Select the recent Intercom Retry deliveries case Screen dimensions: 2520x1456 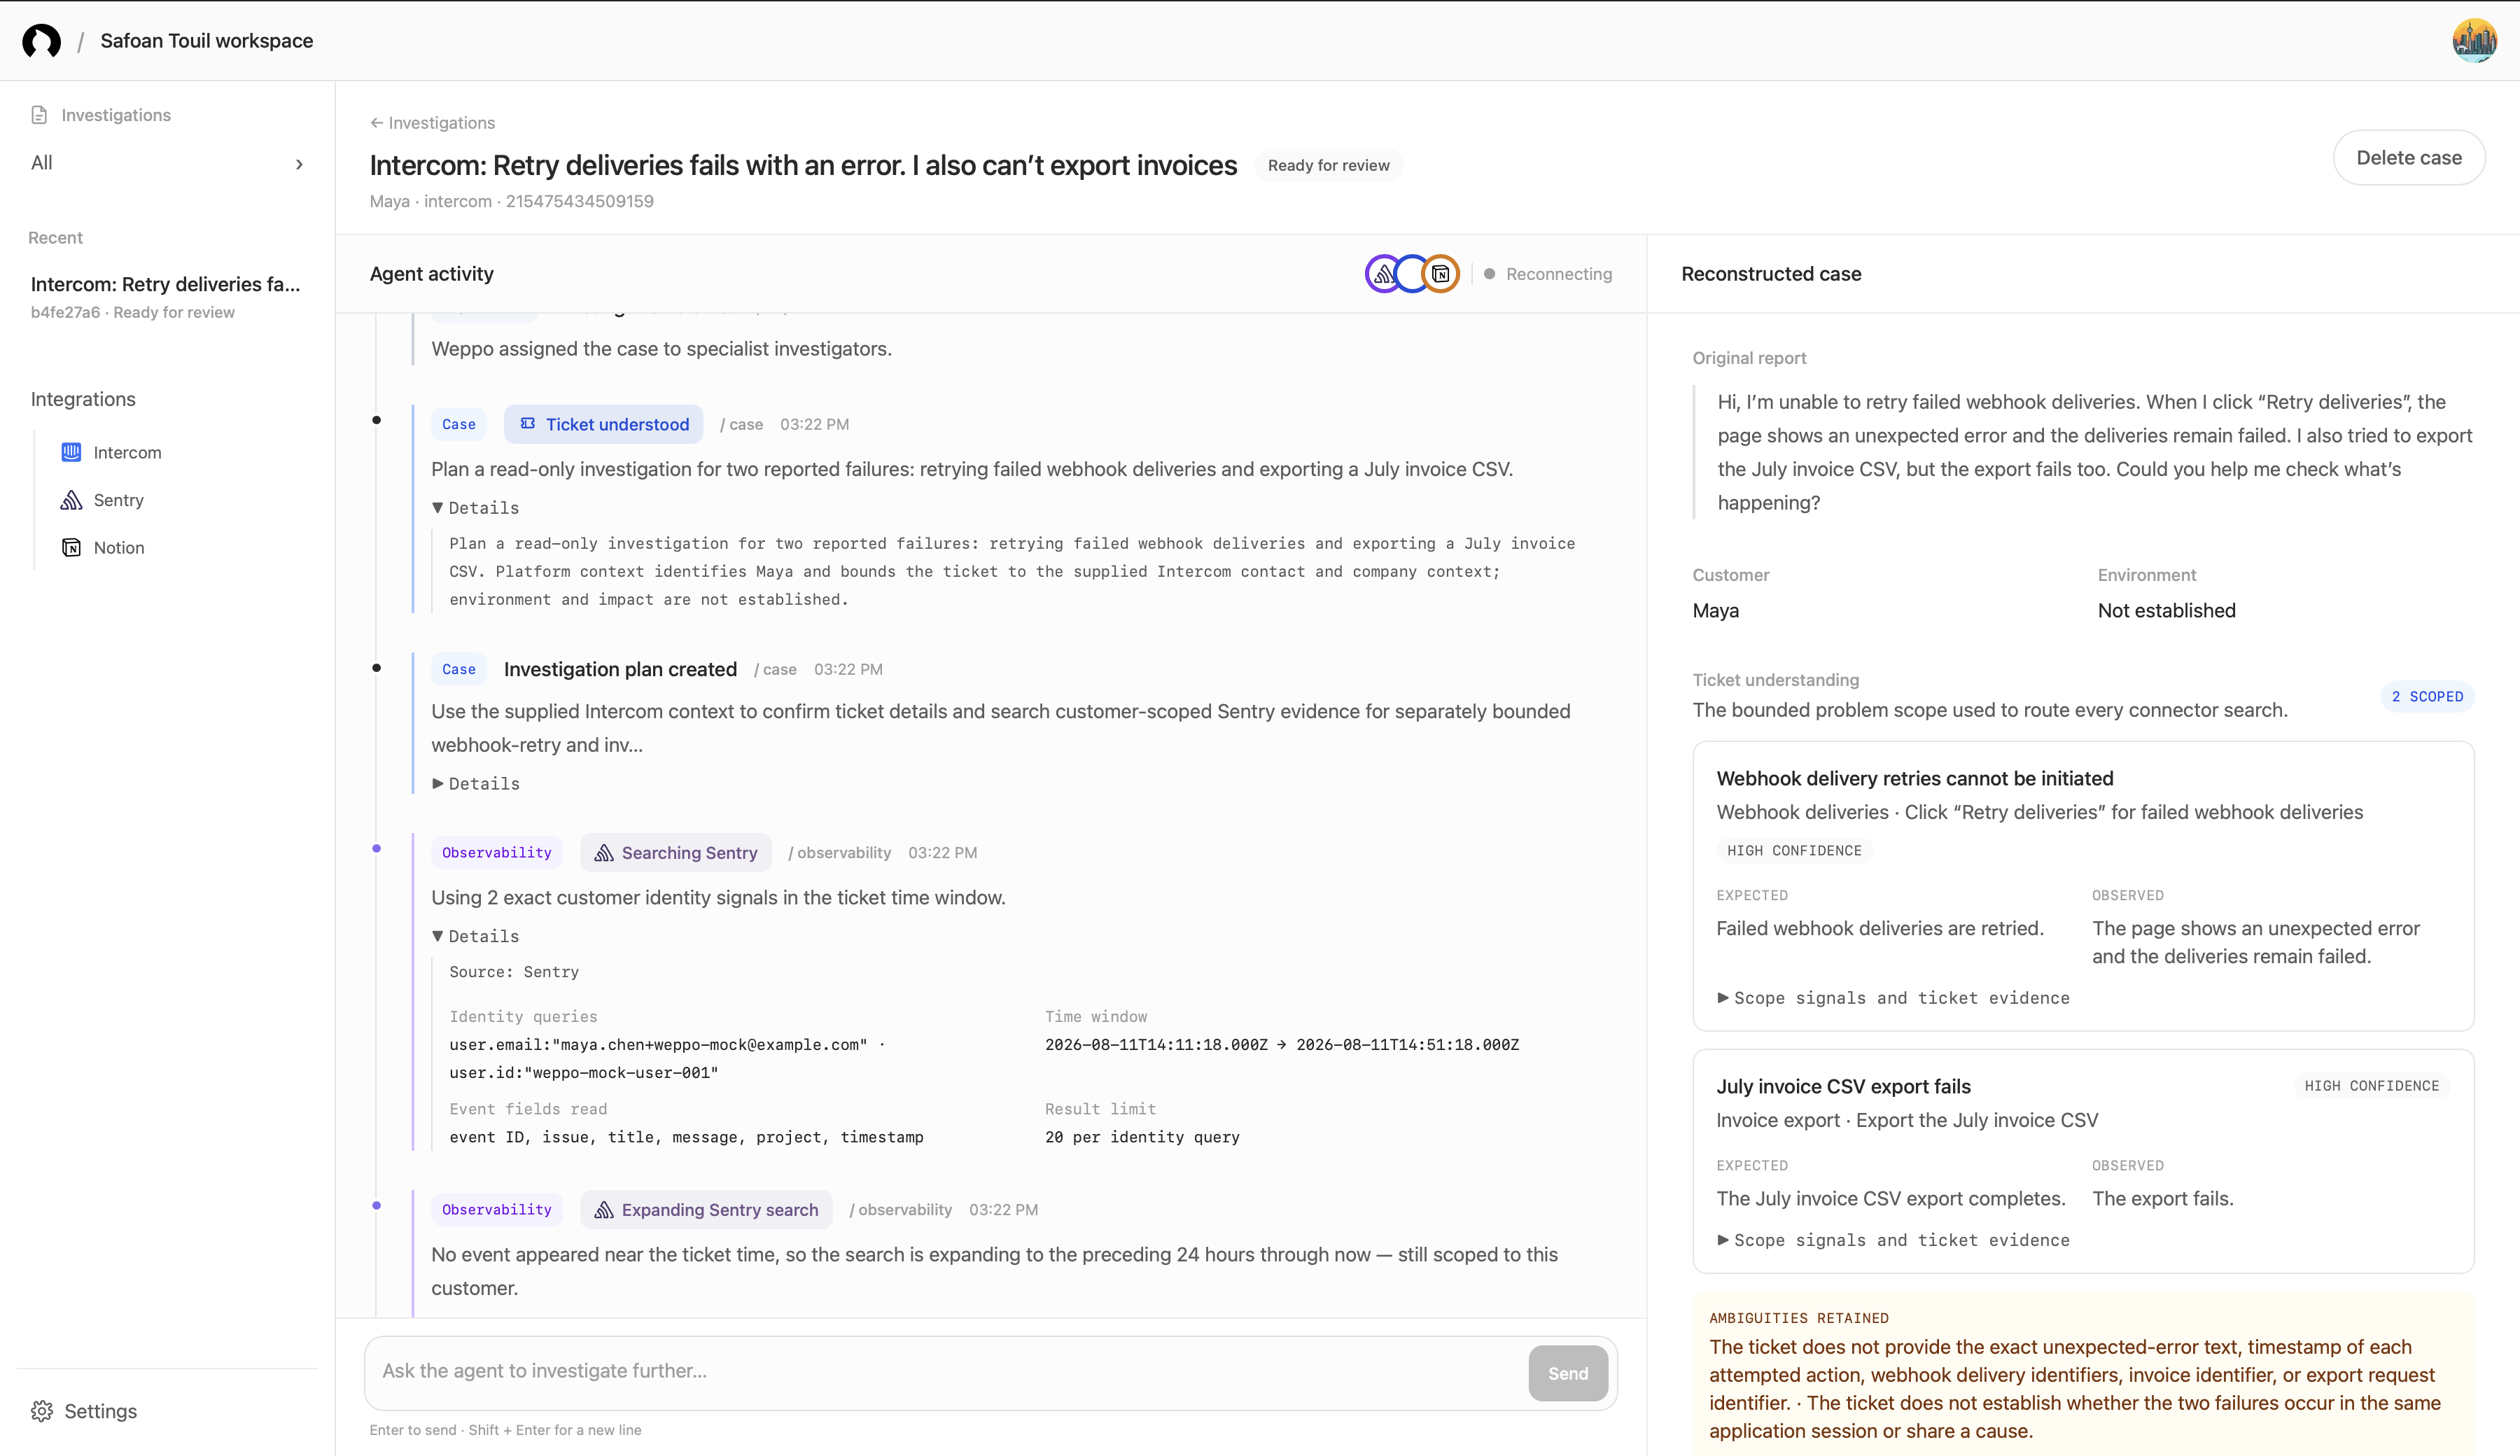[166, 297]
